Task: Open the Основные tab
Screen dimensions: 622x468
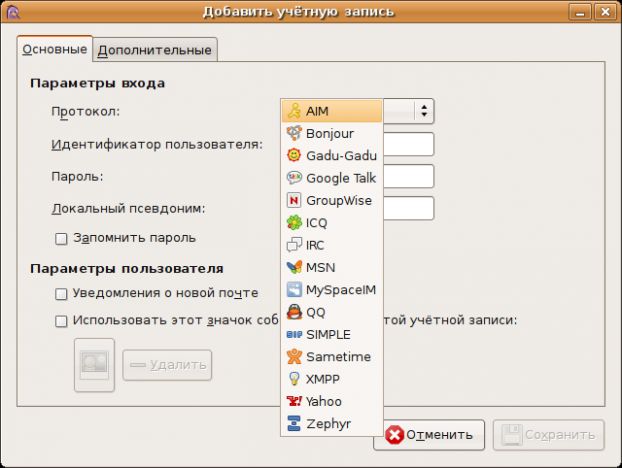Action: (55, 49)
